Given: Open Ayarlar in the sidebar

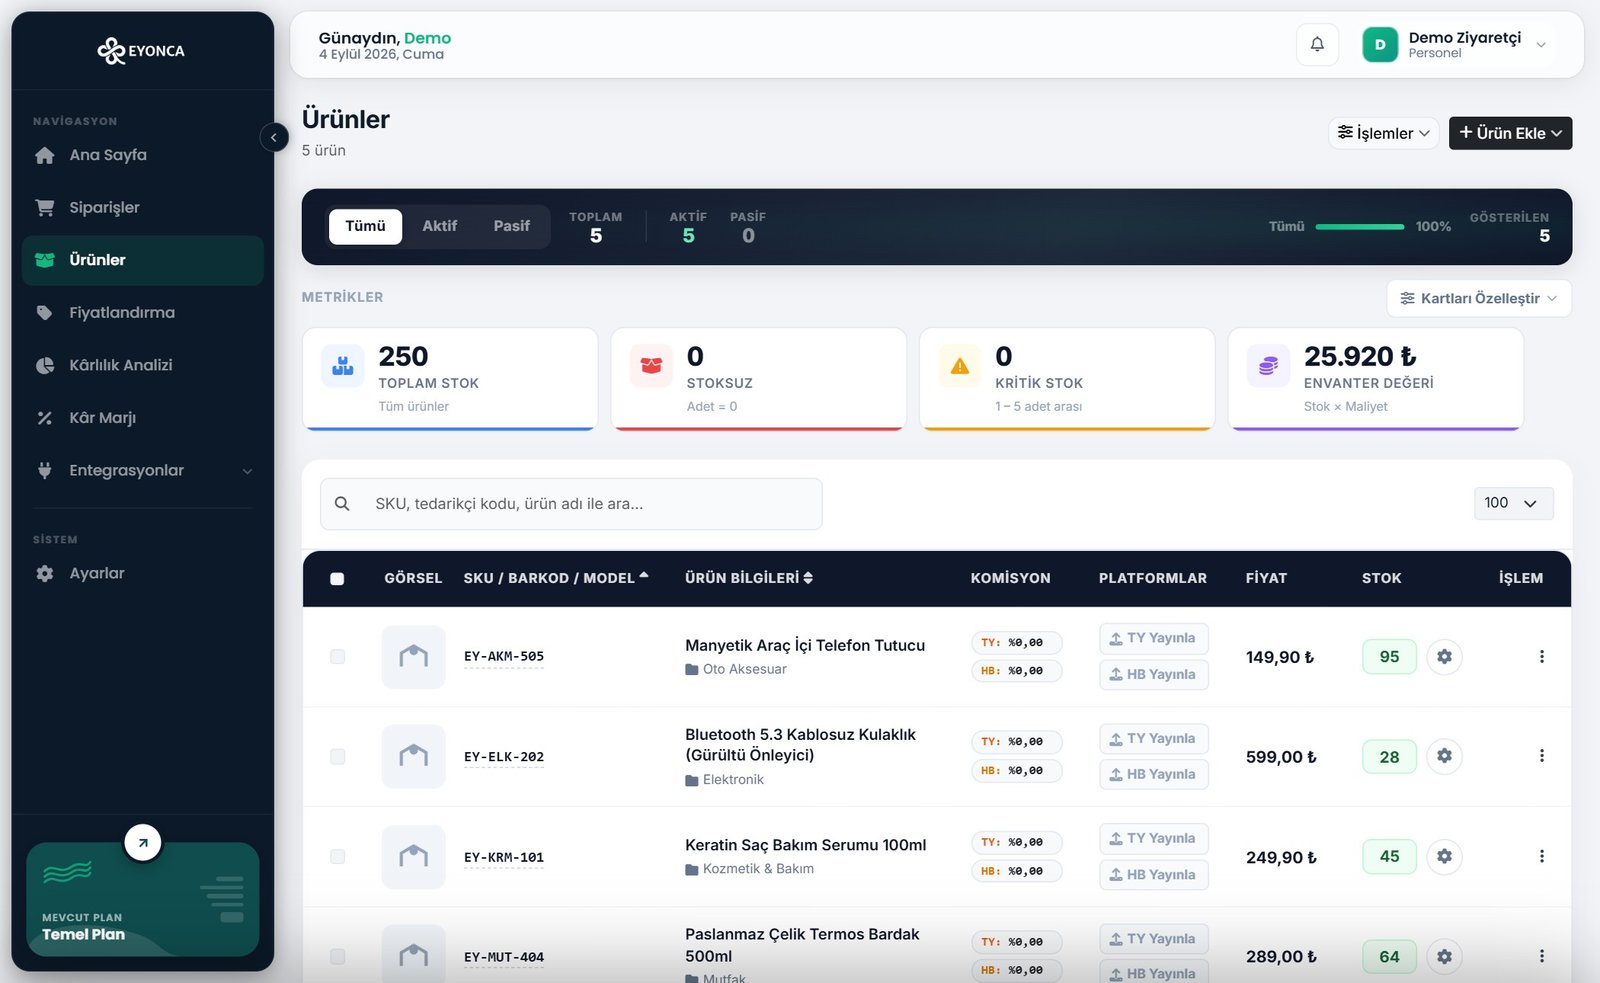Looking at the screenshot, I should (x=143, y=573).
